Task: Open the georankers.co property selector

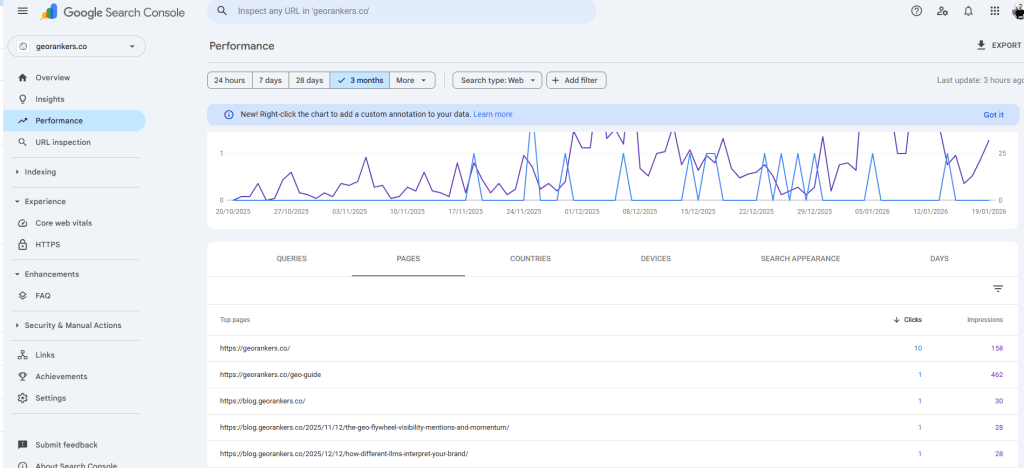Action: click(x=77, y=46)
